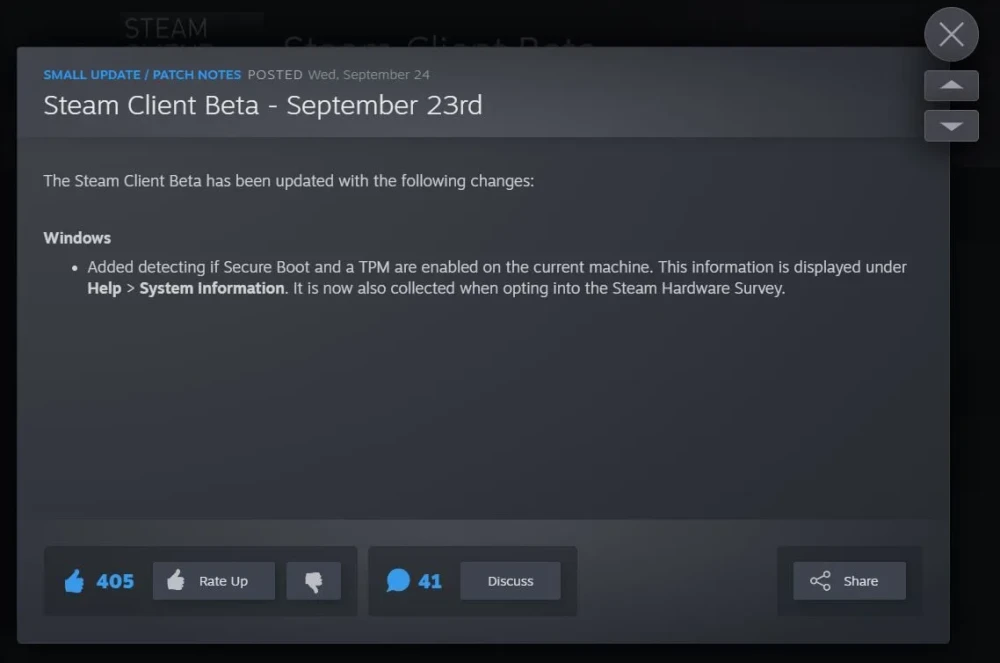Click the Windows section heading
1000x663 pixels.
pyautogui.click(x=77, y=238)
